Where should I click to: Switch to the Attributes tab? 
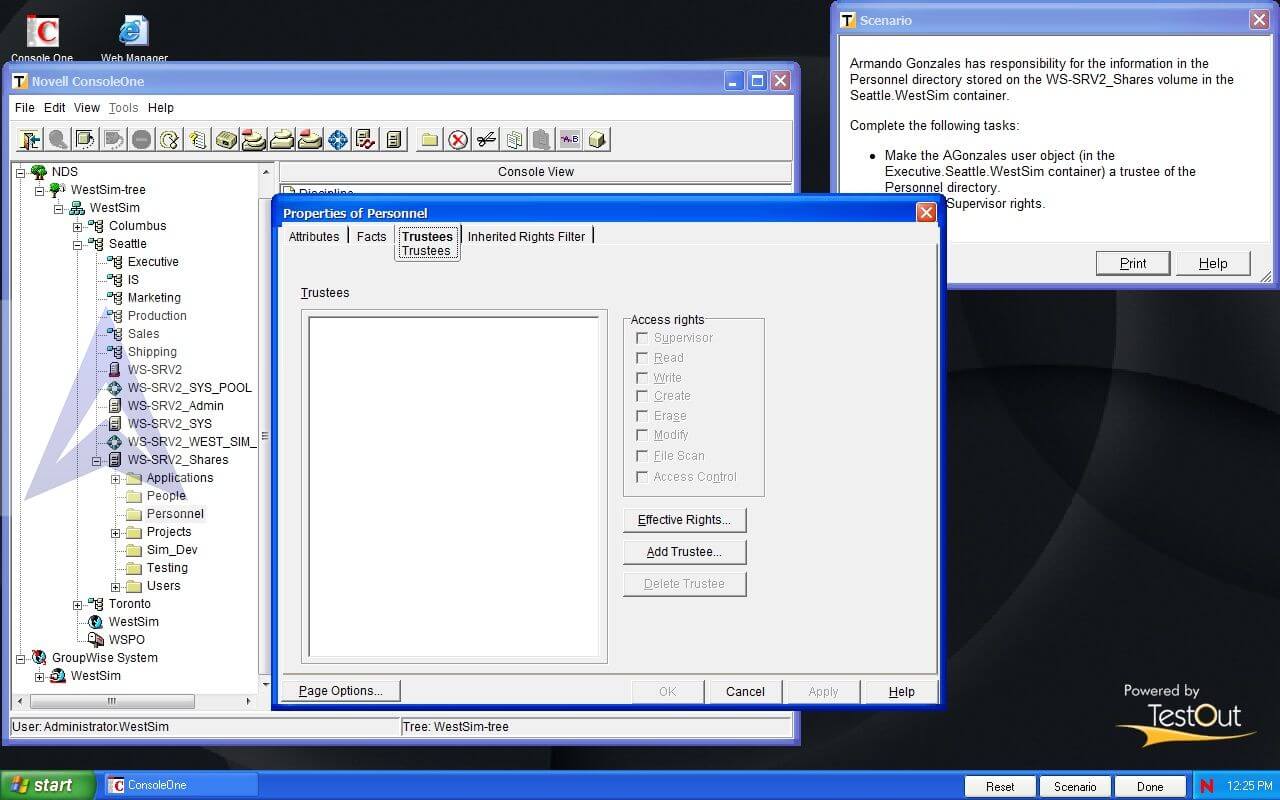click(314, 236)
